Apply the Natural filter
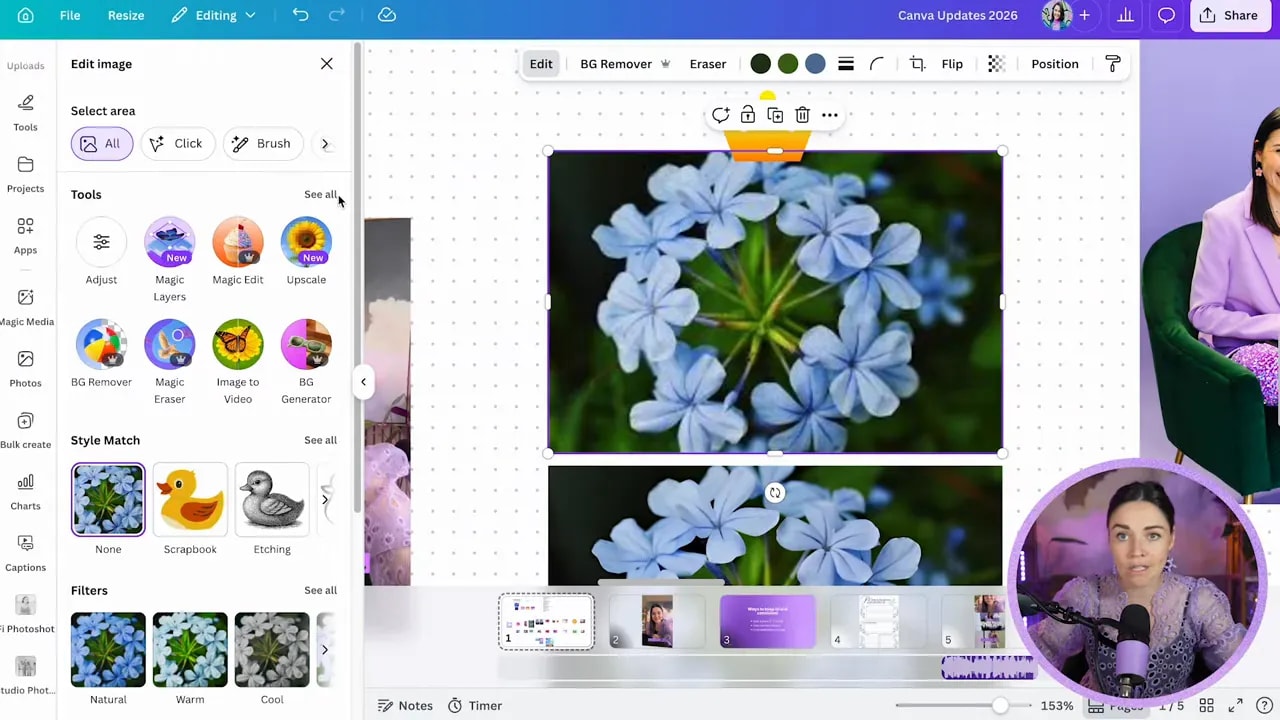Viewport: 1280px width, 720px height. [x=108, y=650]
